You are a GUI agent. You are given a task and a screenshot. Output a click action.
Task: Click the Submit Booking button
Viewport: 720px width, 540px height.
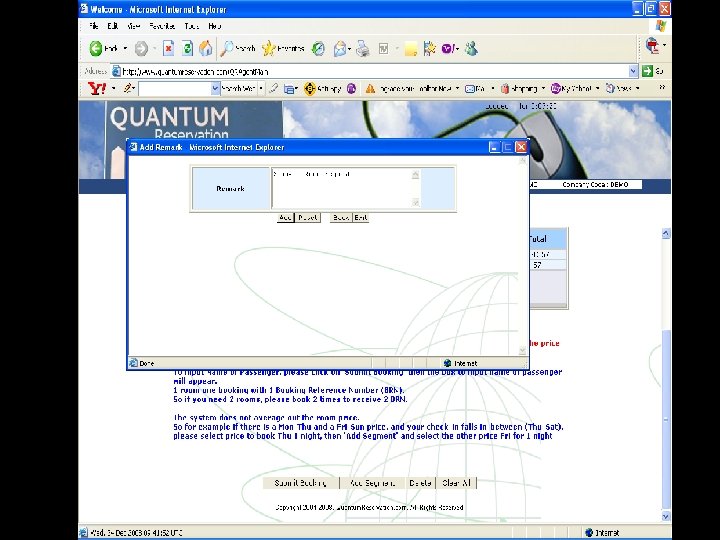pyautogui.click(x=301, y=483)
